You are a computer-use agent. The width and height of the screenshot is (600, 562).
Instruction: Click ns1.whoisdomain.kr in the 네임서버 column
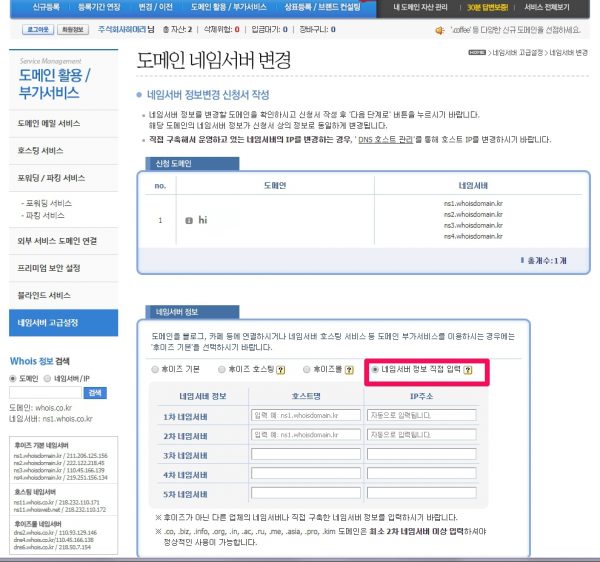(x=473, y=204)
